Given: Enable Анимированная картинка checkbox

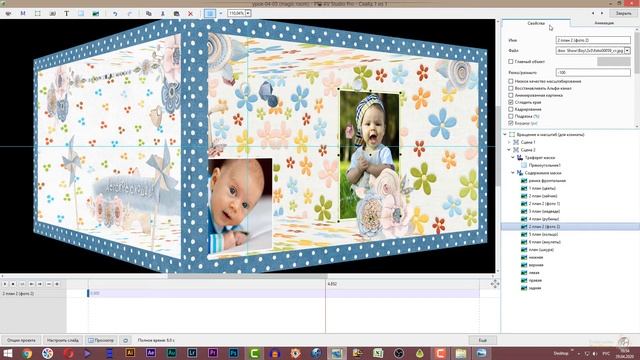Looking at the screenshot, I should pos(511,95).
